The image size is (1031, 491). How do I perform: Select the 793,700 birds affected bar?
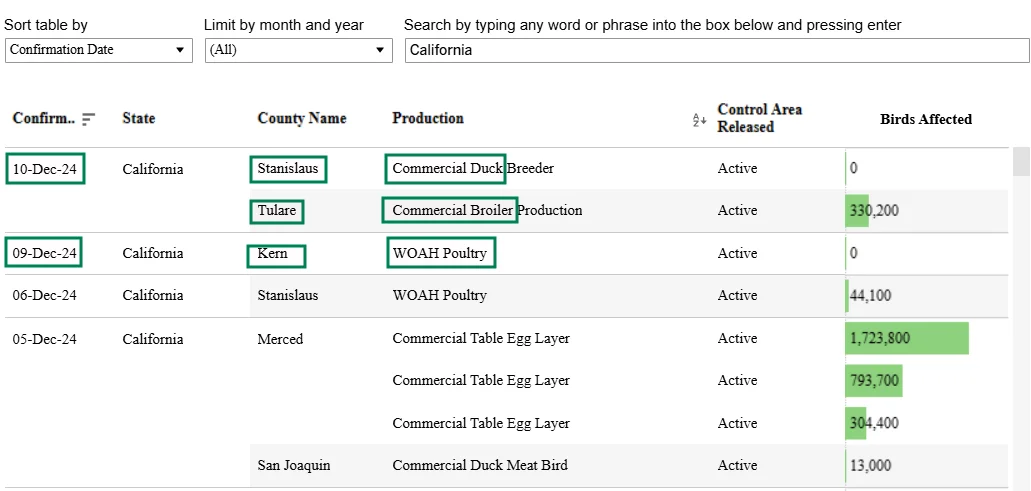pyautogui.click(x=873, y=381)
